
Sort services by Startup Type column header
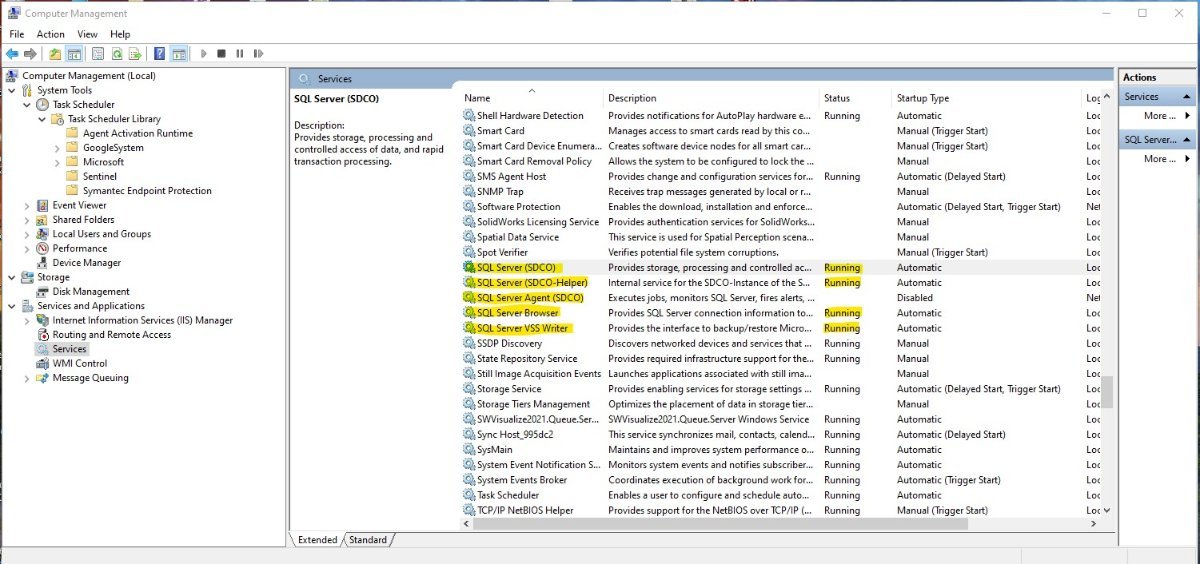pos(923,98)
